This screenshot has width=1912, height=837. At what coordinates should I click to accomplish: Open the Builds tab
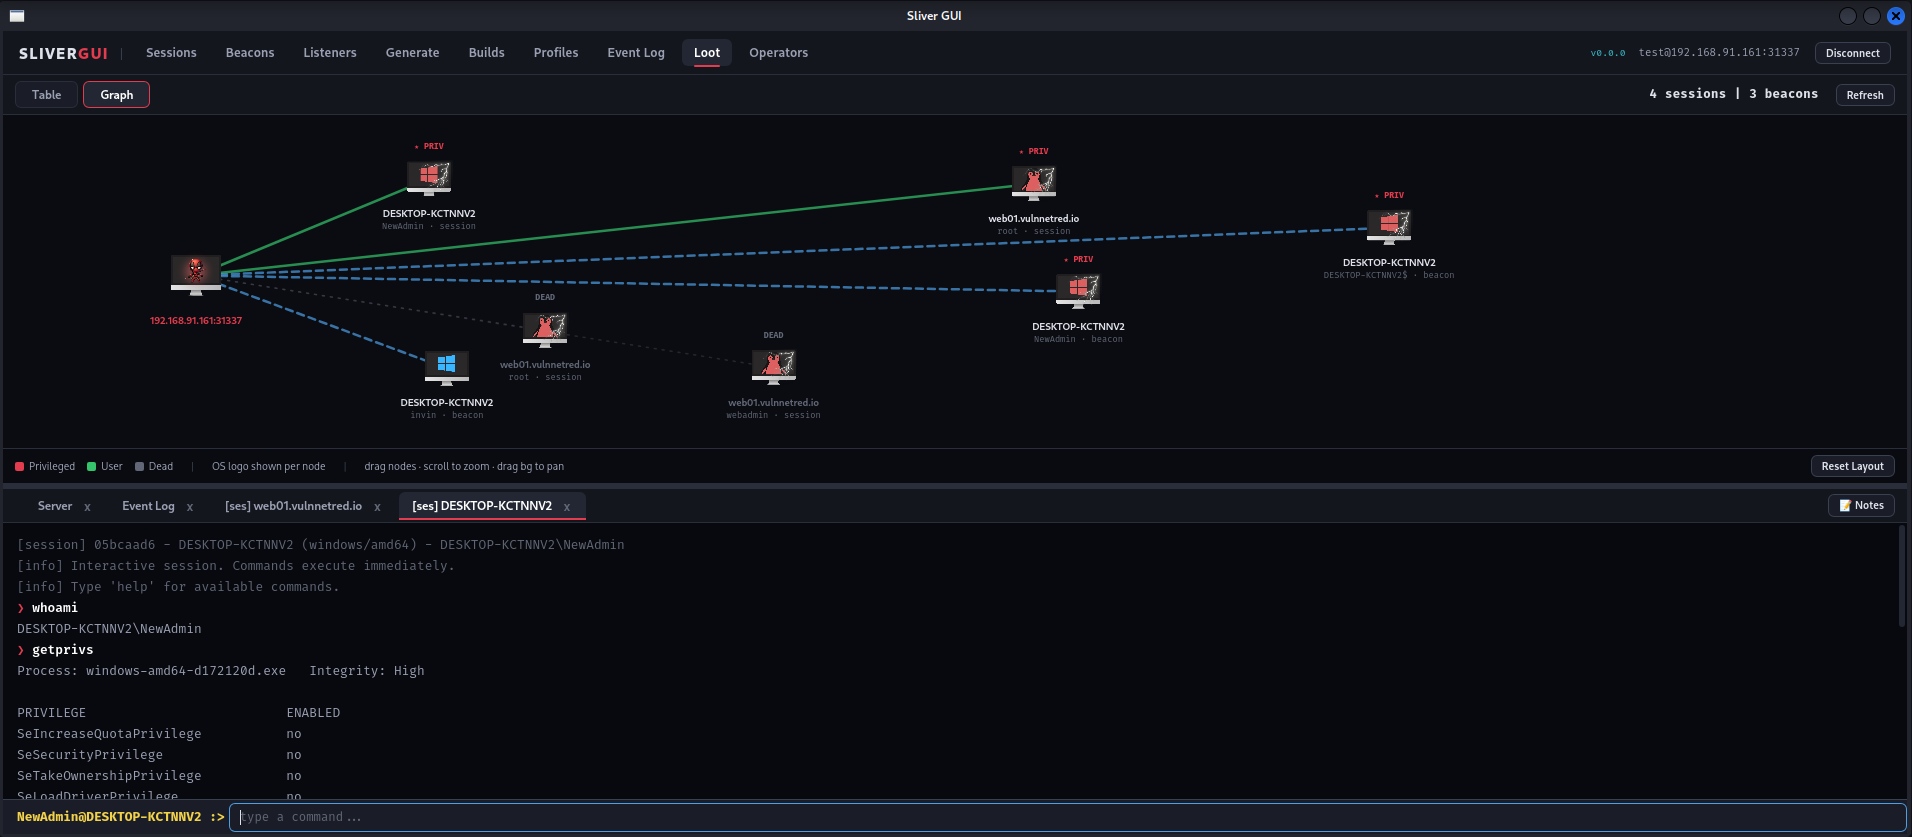coord(487,53)
